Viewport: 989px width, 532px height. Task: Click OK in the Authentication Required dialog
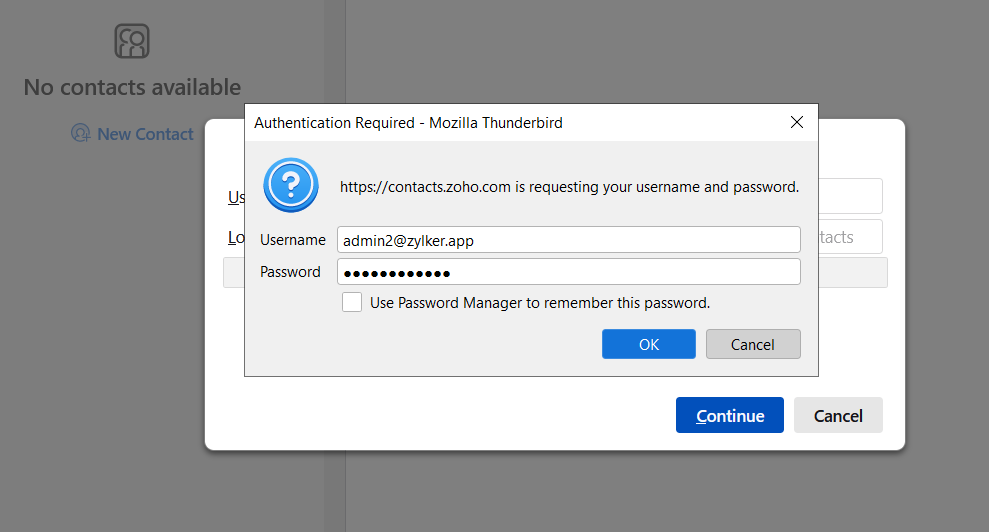tap(648, 344)
